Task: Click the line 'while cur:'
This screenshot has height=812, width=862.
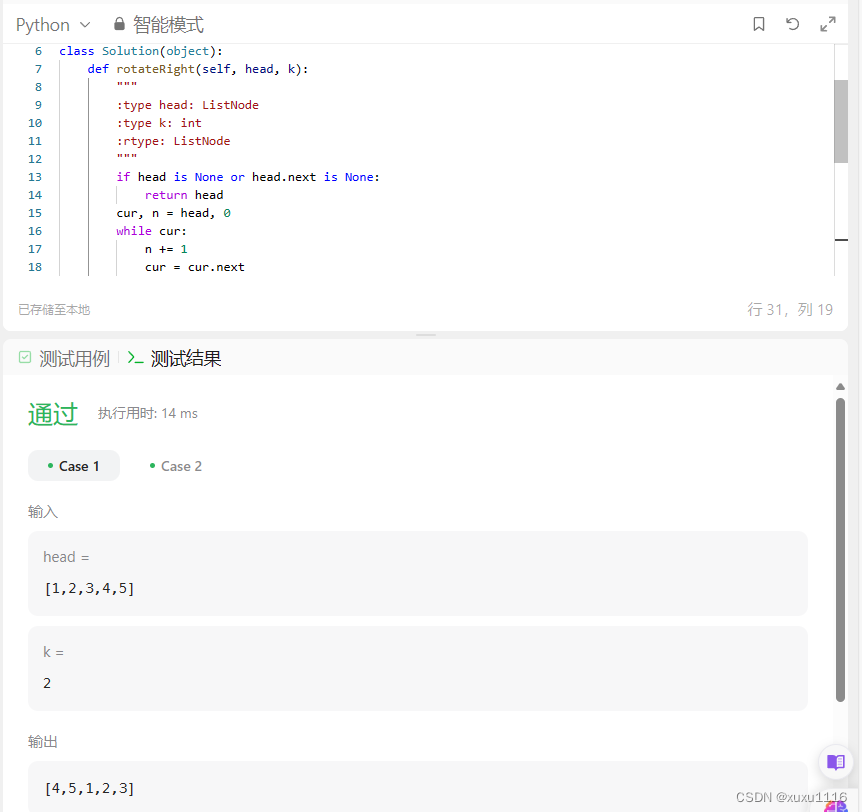Action: pyautogui.click(x=152, y=231)
